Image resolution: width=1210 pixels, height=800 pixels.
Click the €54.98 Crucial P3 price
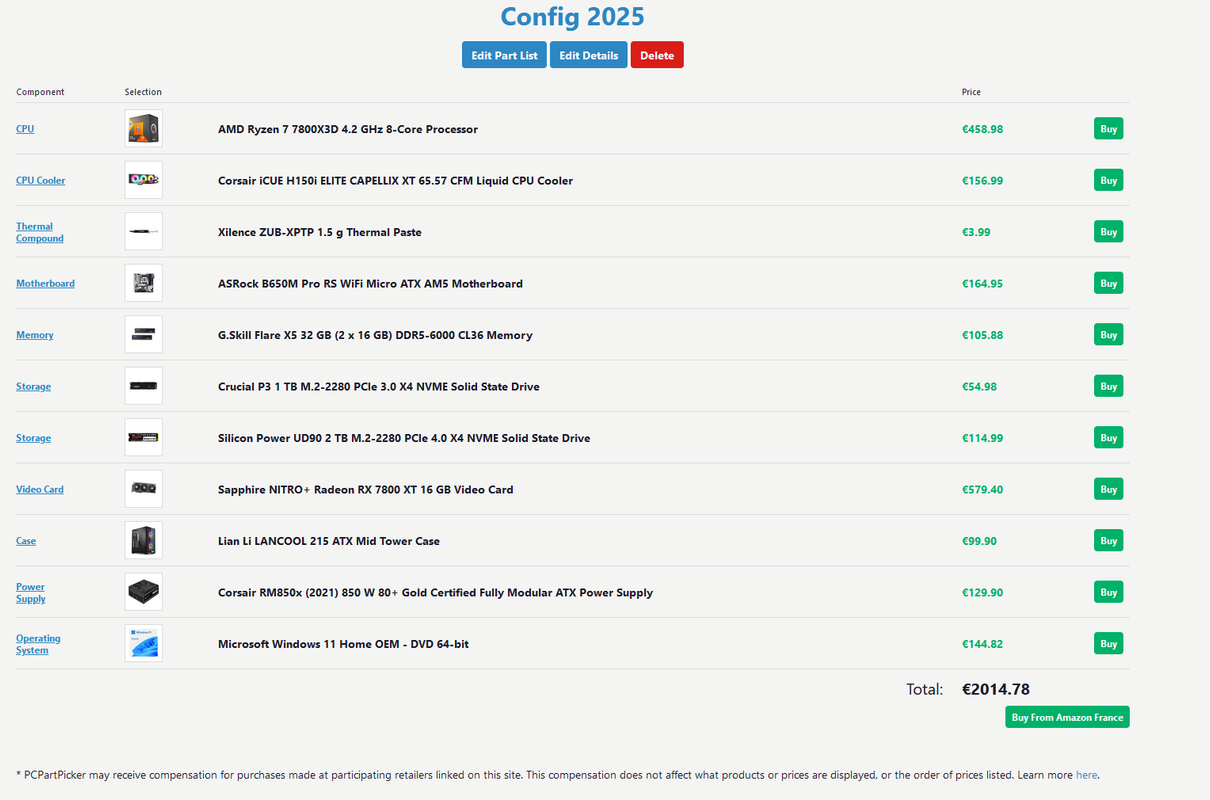[980, 387]
